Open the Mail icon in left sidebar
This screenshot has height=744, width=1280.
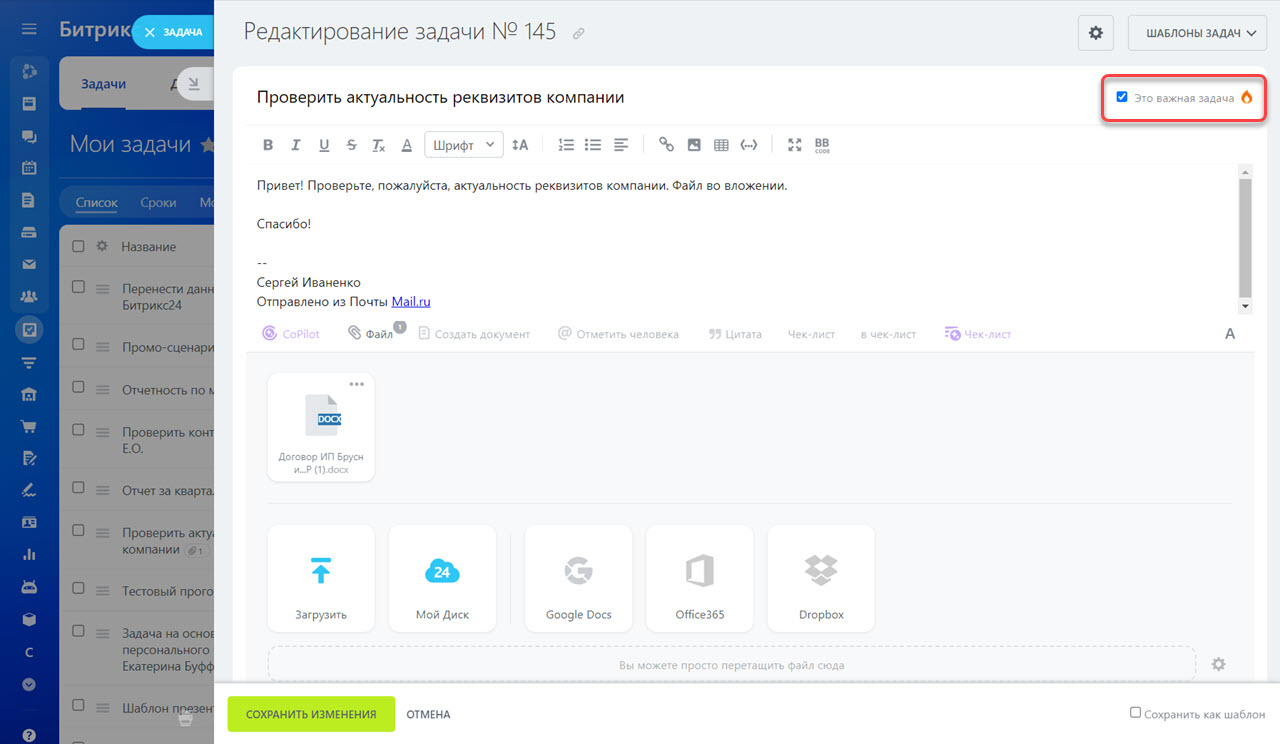click(x=29, y=264)
